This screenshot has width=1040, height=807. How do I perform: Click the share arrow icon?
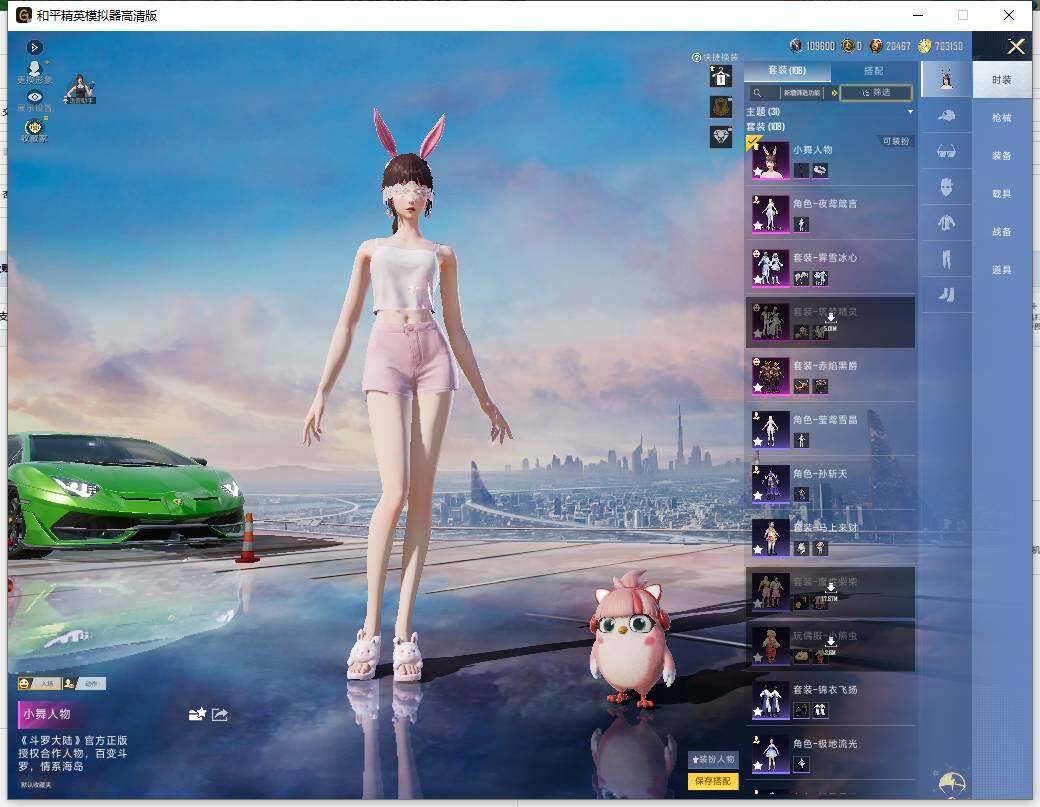point(220,714)
